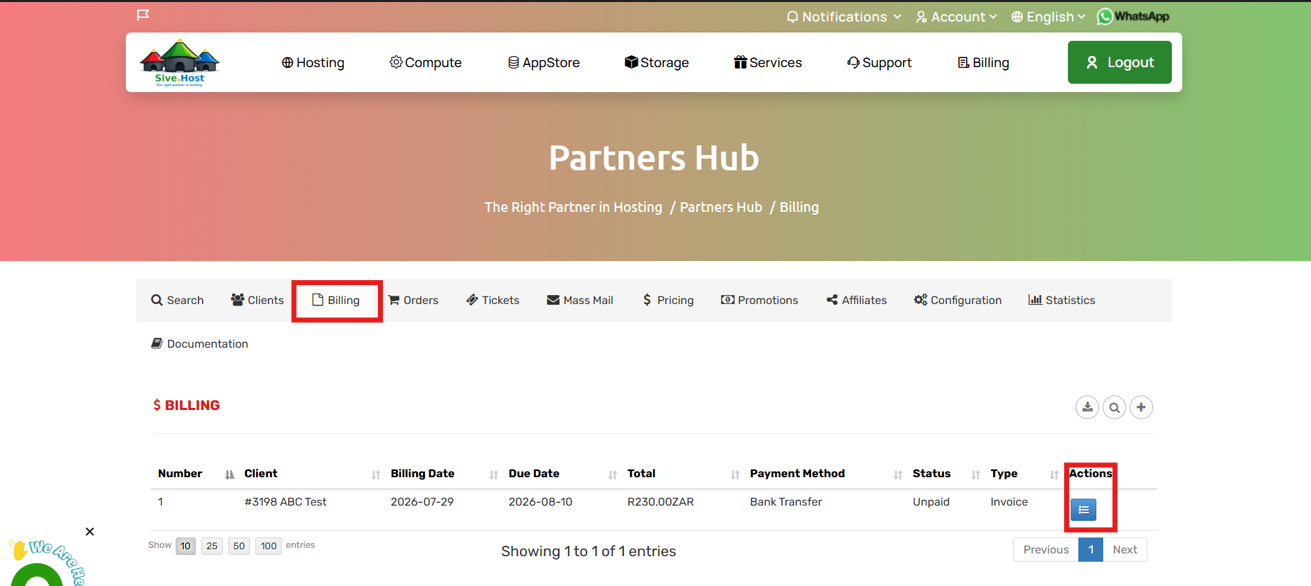Sort table by Type column

1024,474
